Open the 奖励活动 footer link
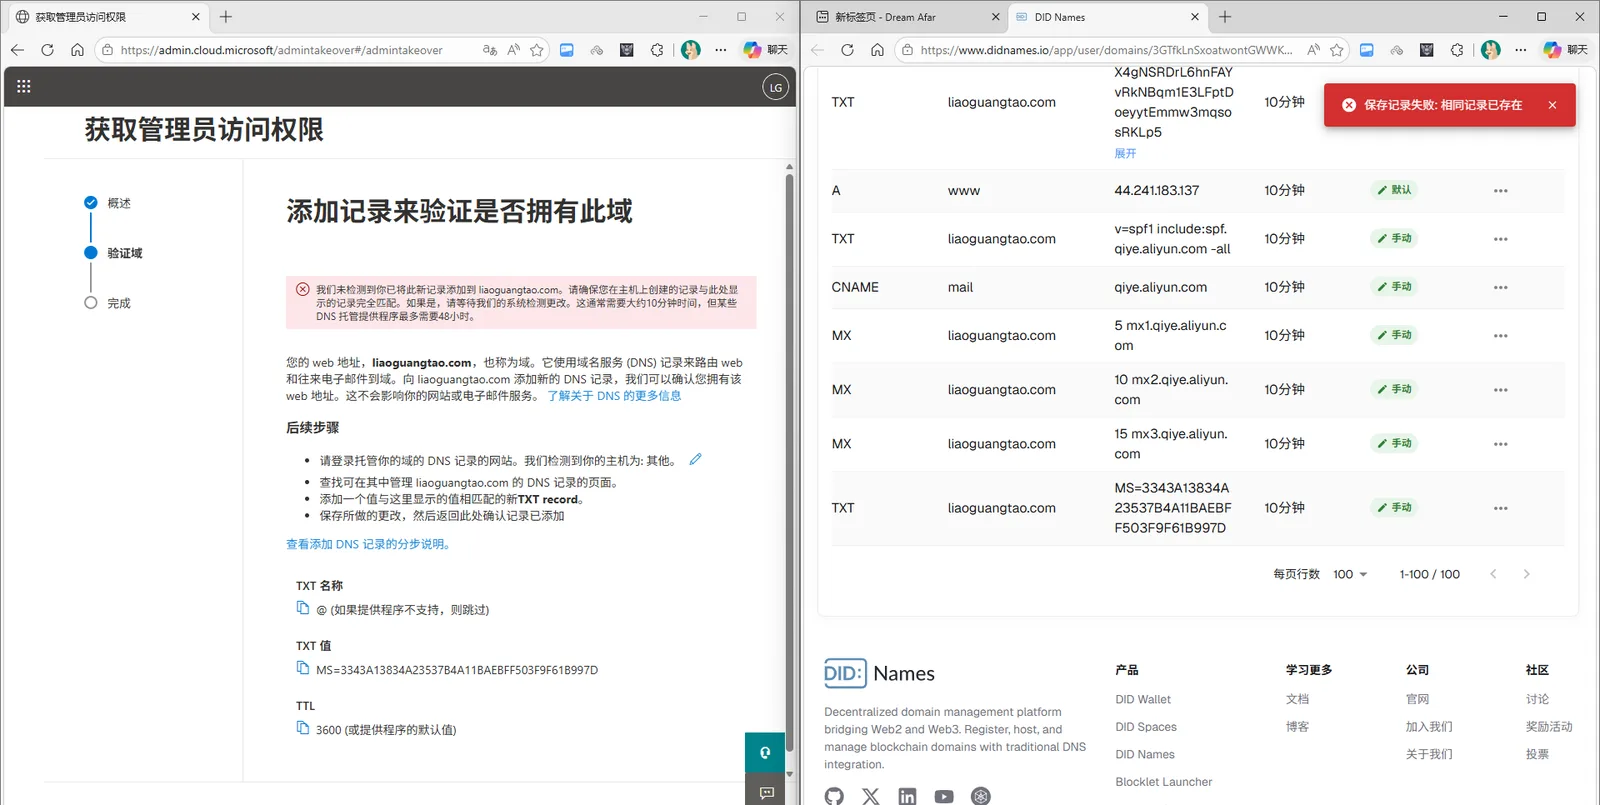This screenshot has width=1600, height=805. click(1549, 727)
